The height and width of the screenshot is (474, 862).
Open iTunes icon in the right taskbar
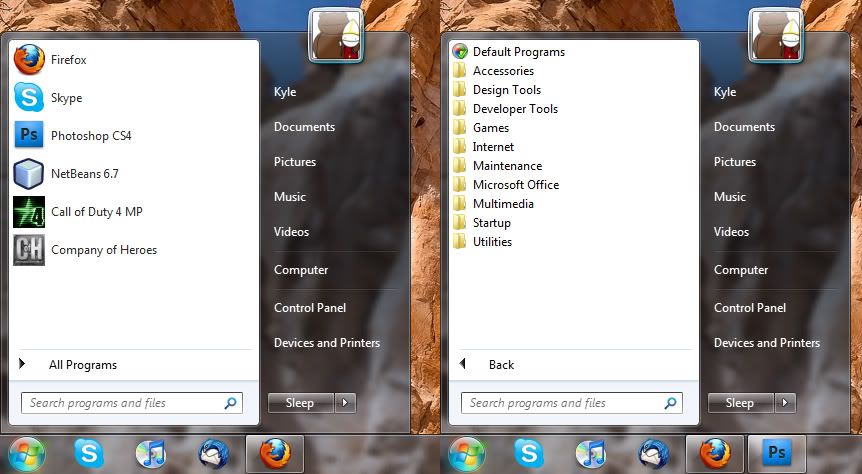[590, 454]
